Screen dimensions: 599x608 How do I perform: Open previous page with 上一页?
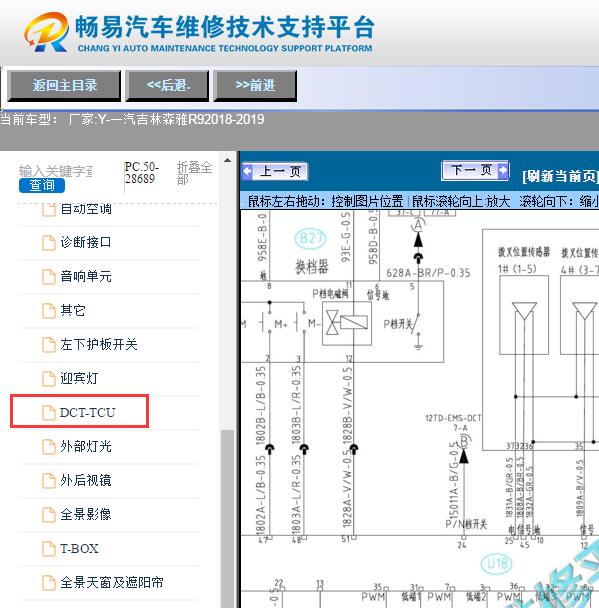coord(275,171)
